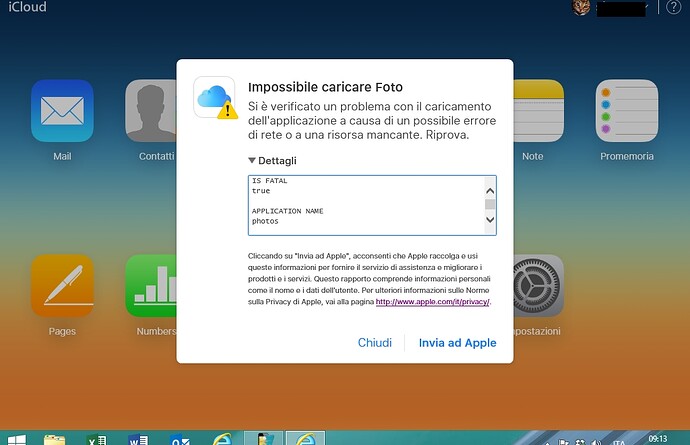
Task: Open Excel from the taskbar
Action: (x=96, y=440)
